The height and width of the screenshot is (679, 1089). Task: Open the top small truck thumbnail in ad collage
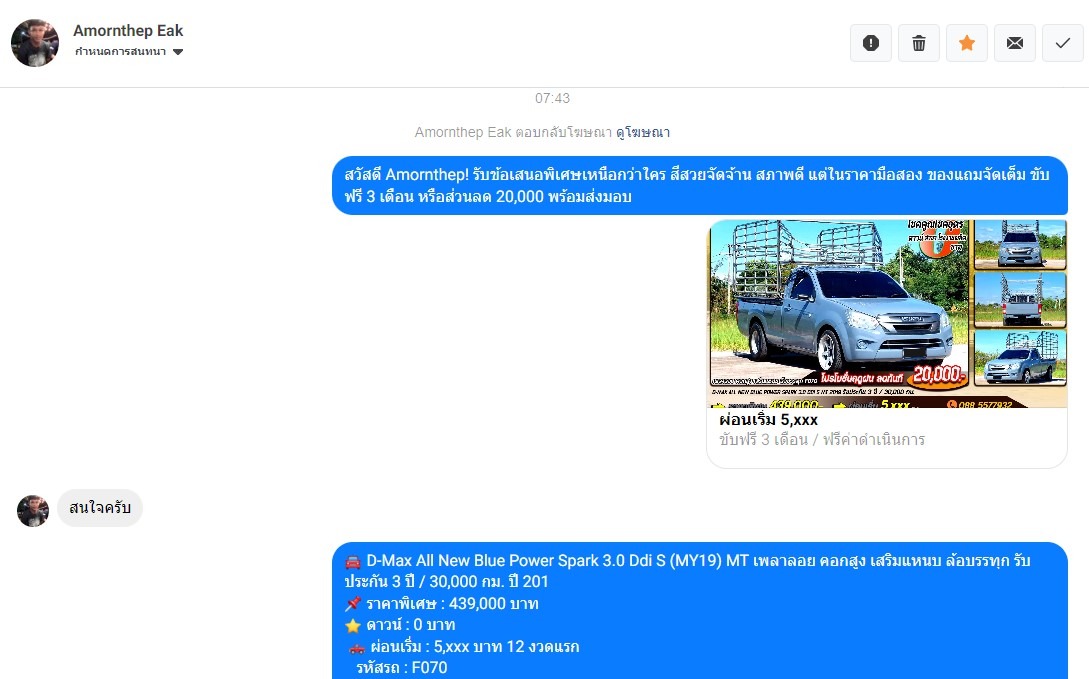click(x=1020, y=244)
